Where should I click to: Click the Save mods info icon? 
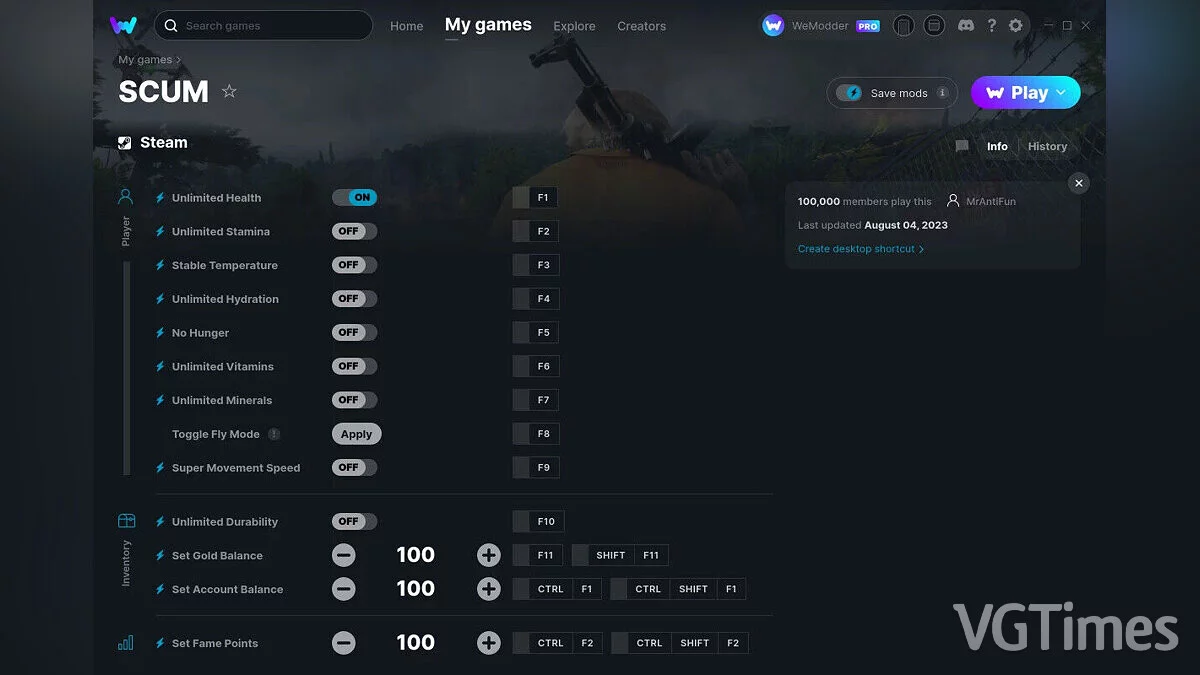(x=942, y=93)
